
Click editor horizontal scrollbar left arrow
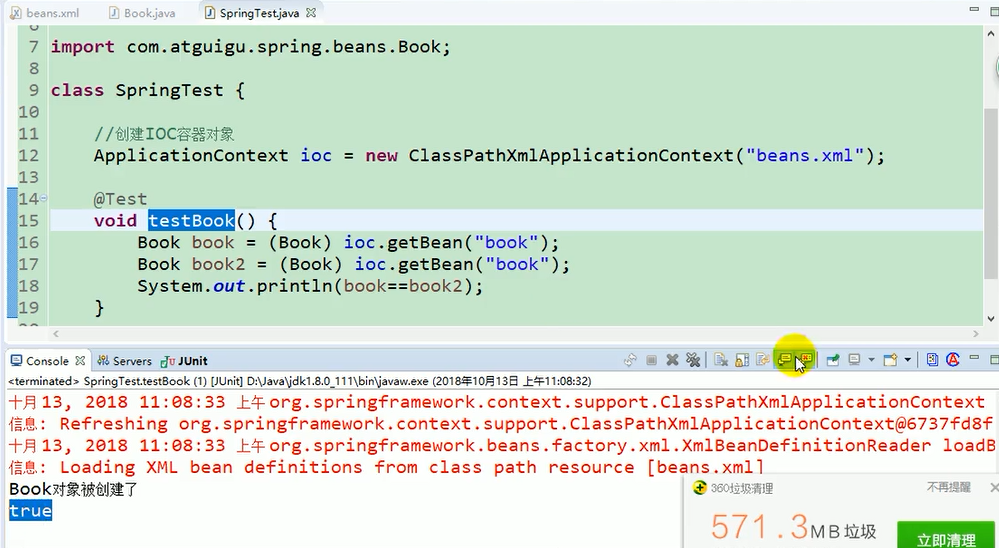pos(56,333)
